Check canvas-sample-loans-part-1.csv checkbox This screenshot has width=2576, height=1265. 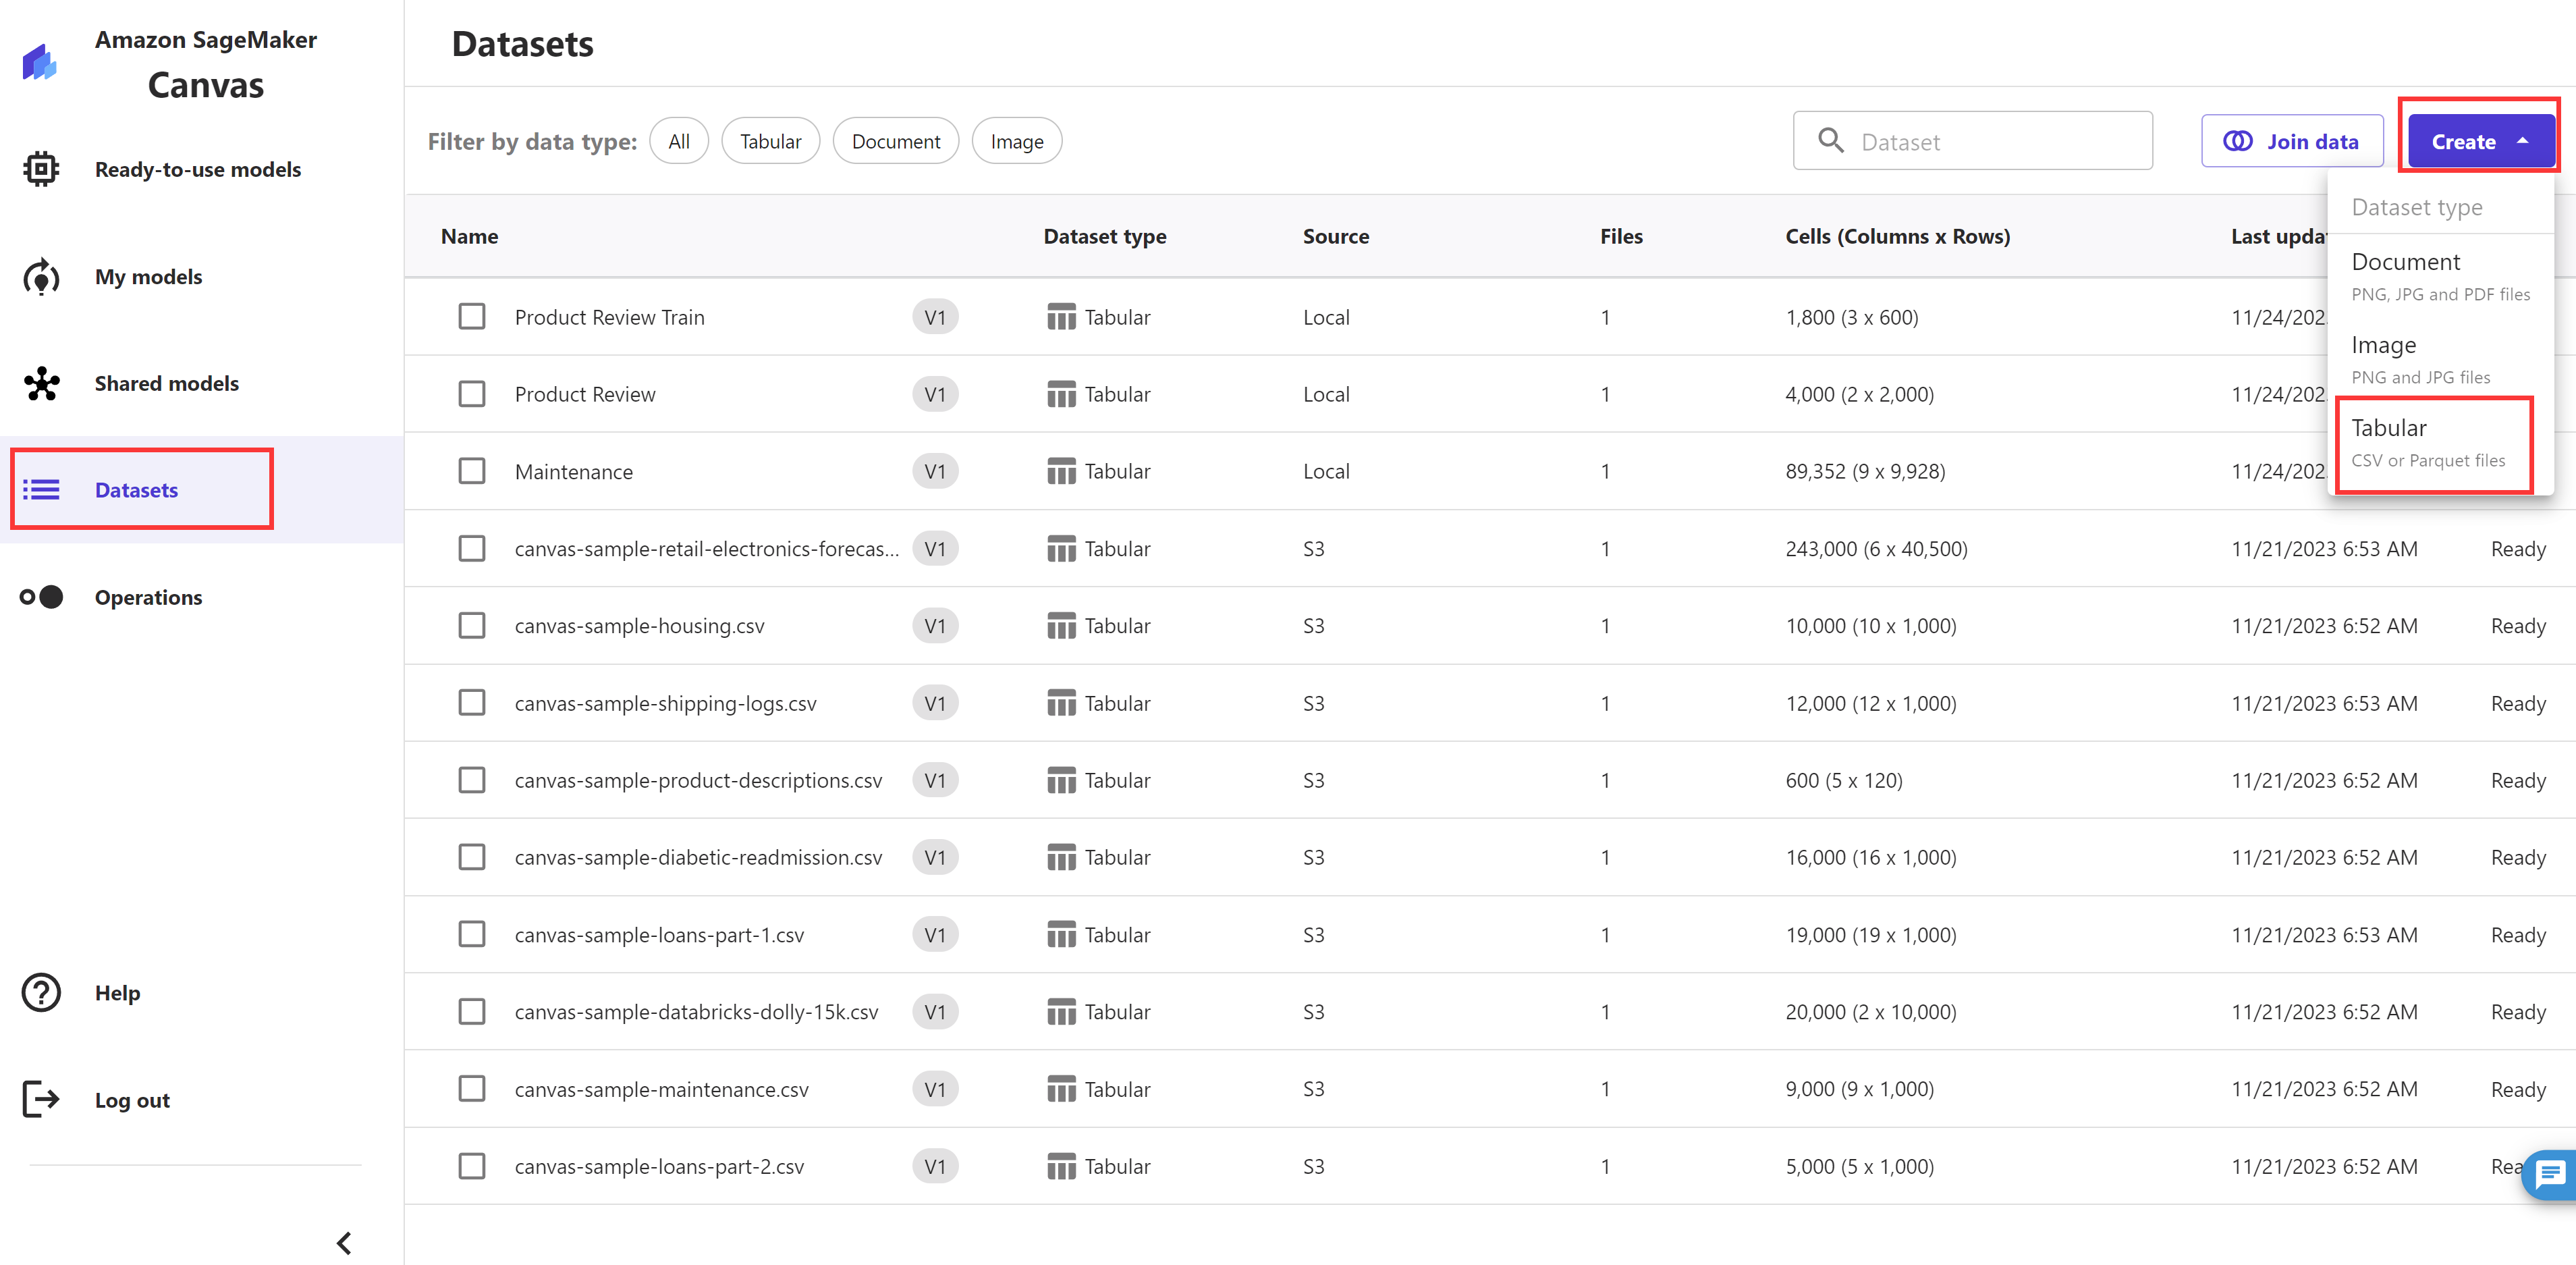tap(471, 935)
